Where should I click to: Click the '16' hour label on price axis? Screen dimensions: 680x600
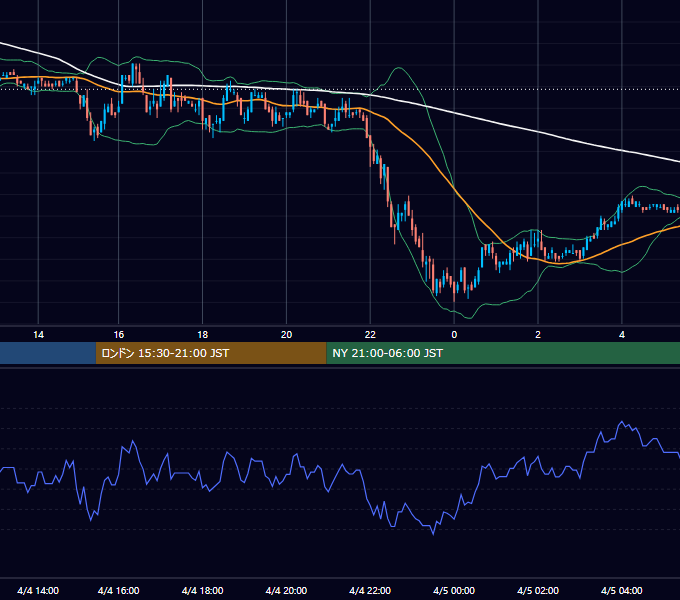[119, 335]
